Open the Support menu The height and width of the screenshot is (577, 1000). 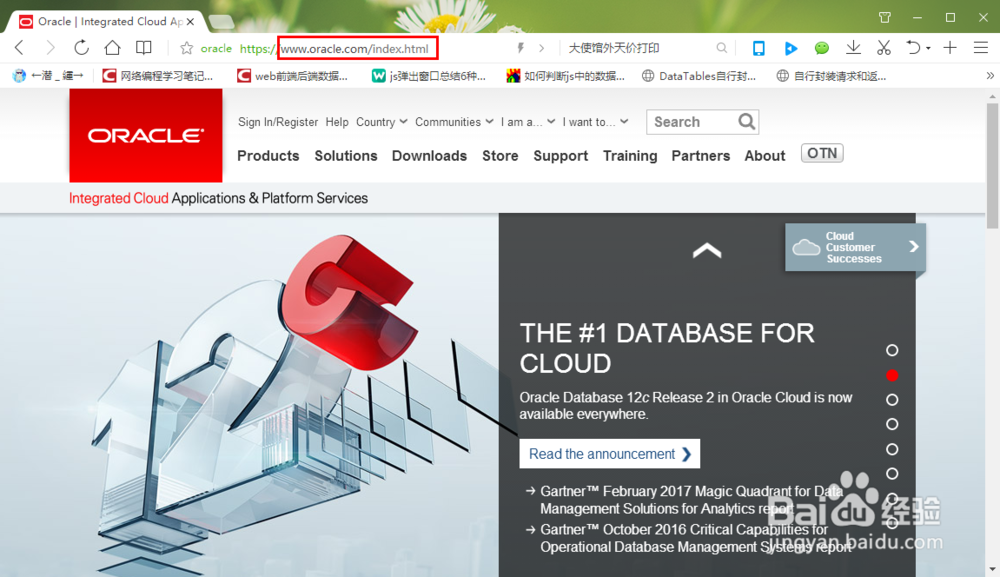(x=561, y=156)
